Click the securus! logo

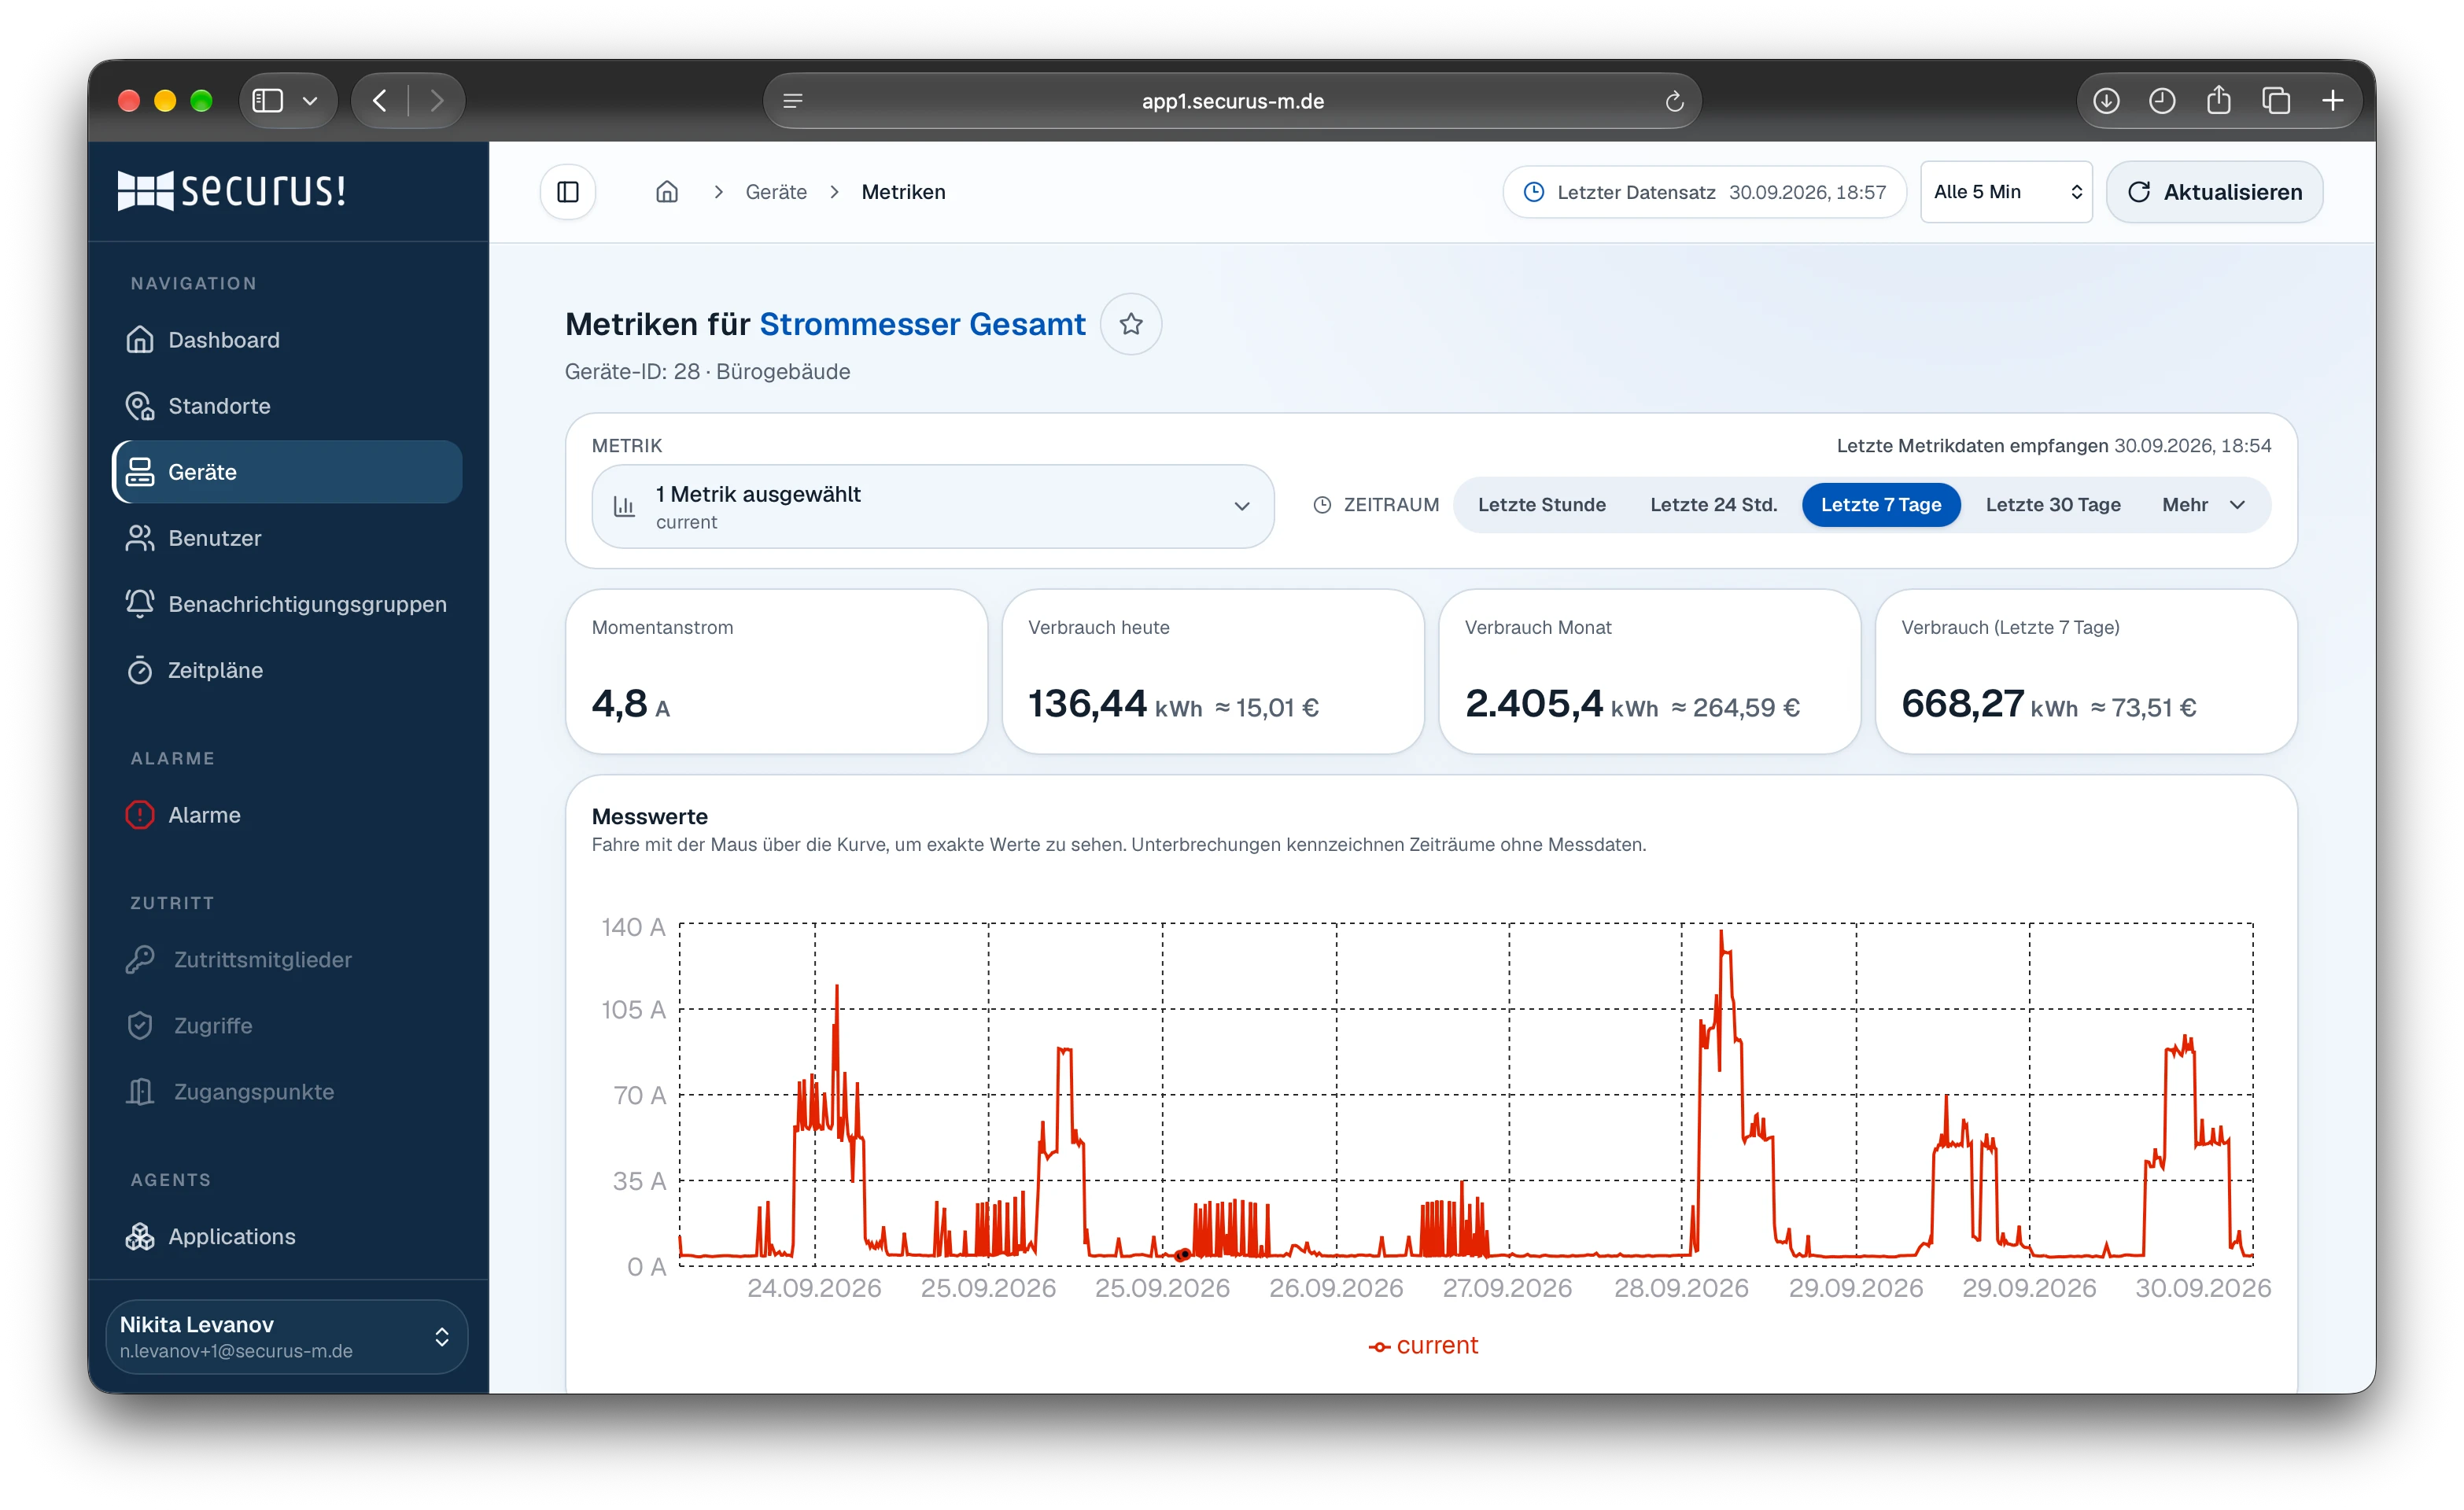pyautogui.click(x=232, y=190)
